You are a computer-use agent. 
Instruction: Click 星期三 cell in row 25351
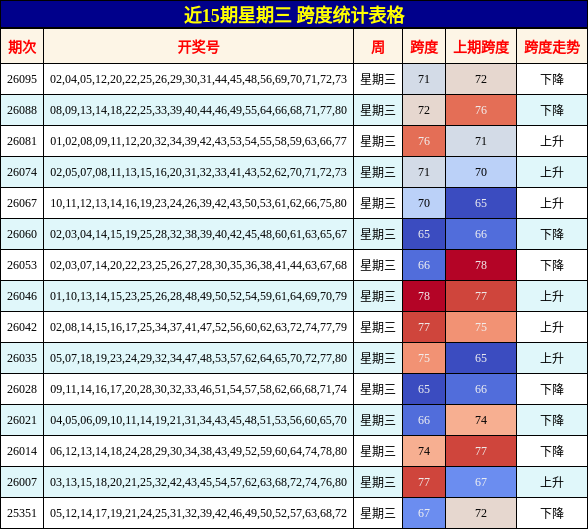coord(378,513)
